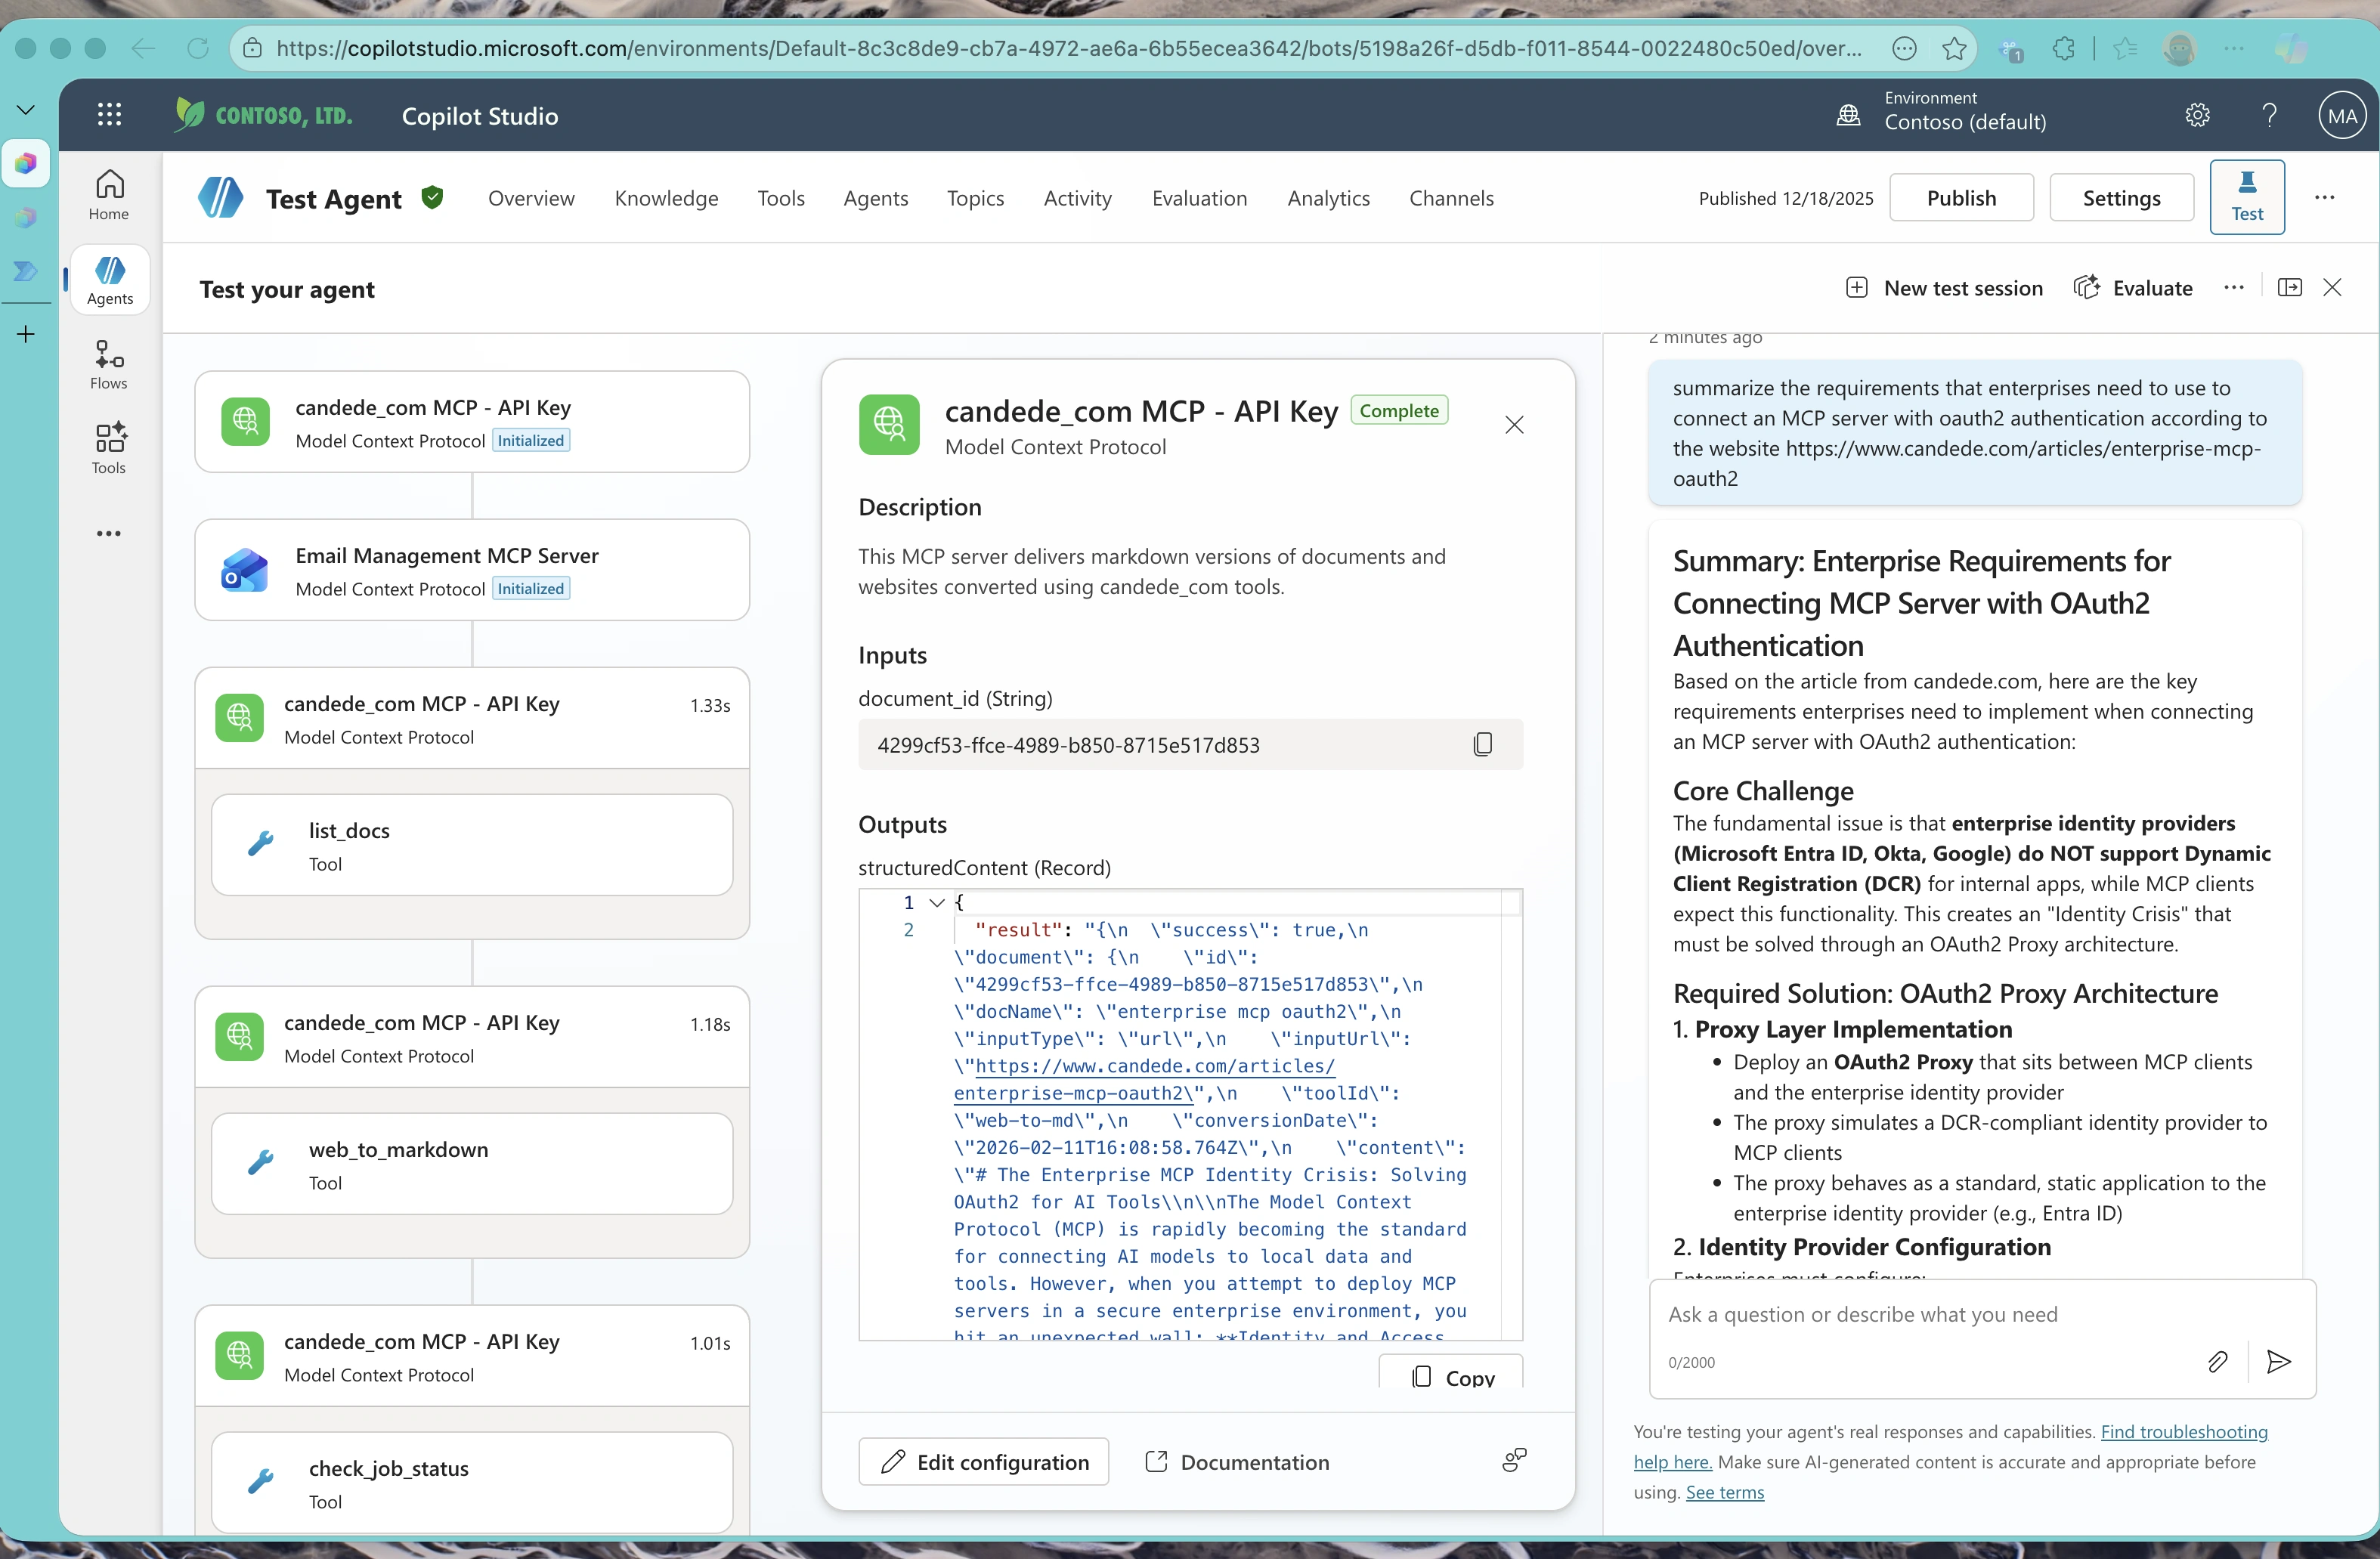Open the See terms link

(x=1724, y=1492)
